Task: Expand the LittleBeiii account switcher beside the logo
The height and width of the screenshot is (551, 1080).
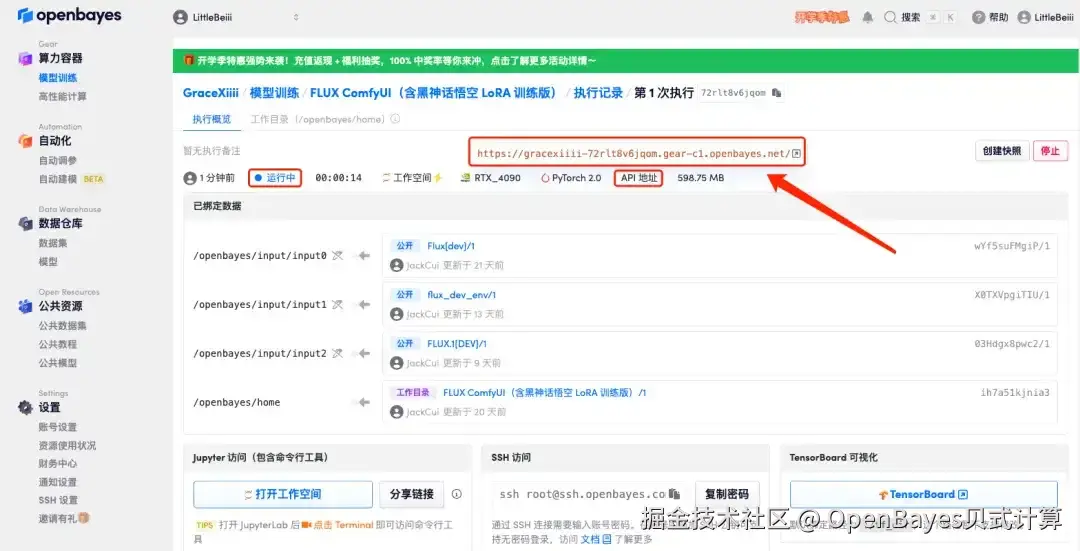Action: (236, 17)
